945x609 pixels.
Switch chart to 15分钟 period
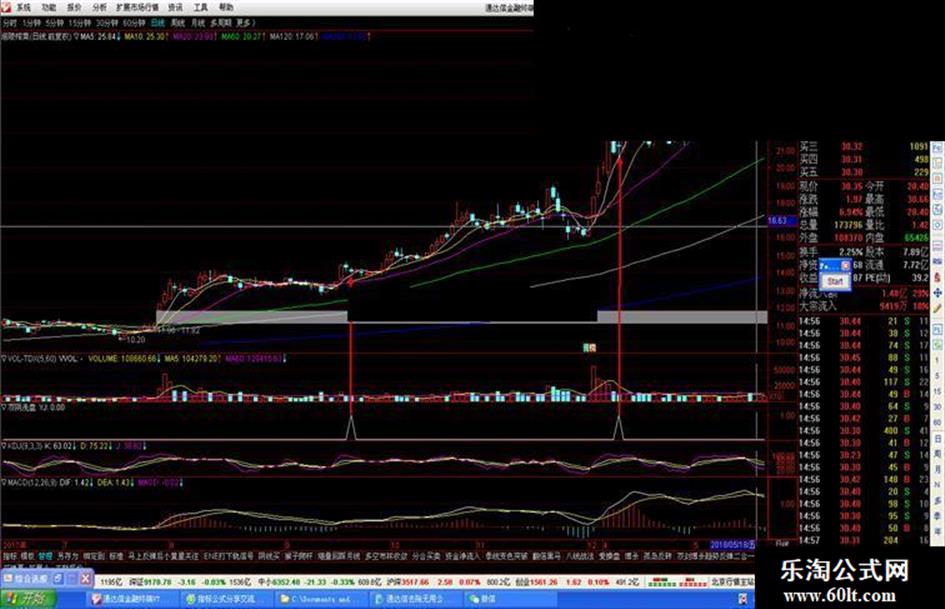79,23
